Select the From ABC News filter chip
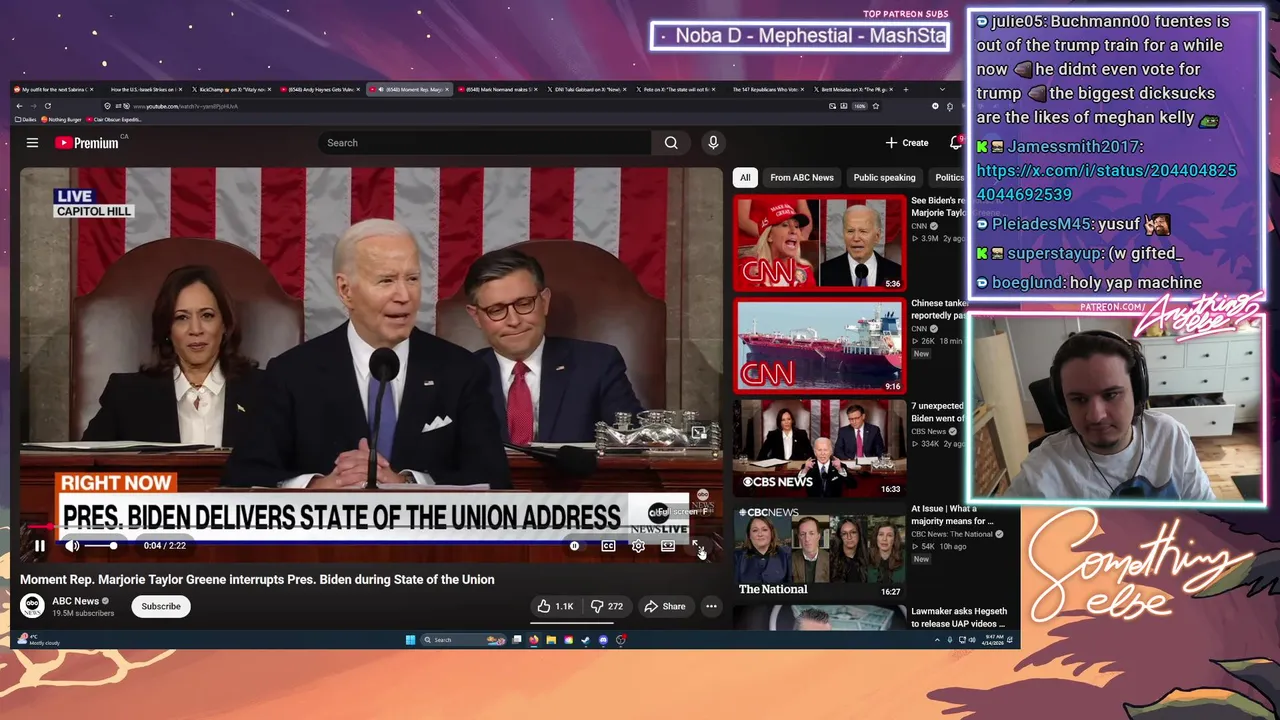Screen dimensions: 1280x720 [802, 177]
